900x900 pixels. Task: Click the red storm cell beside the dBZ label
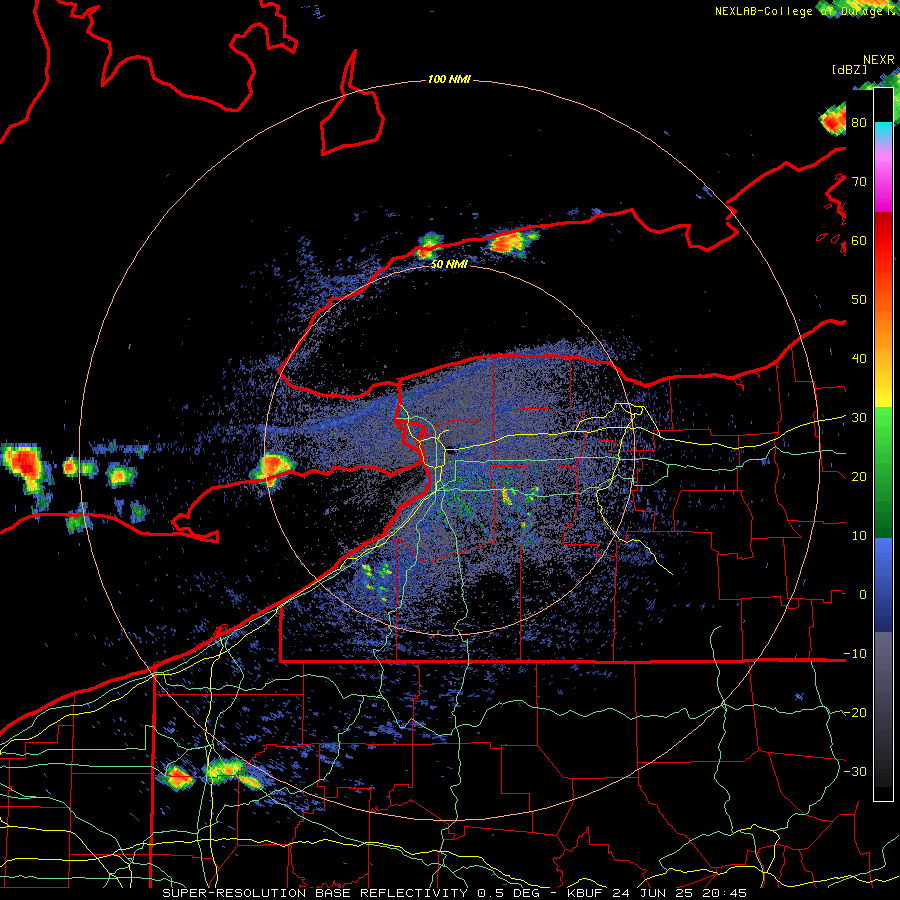tap(833, 121)
